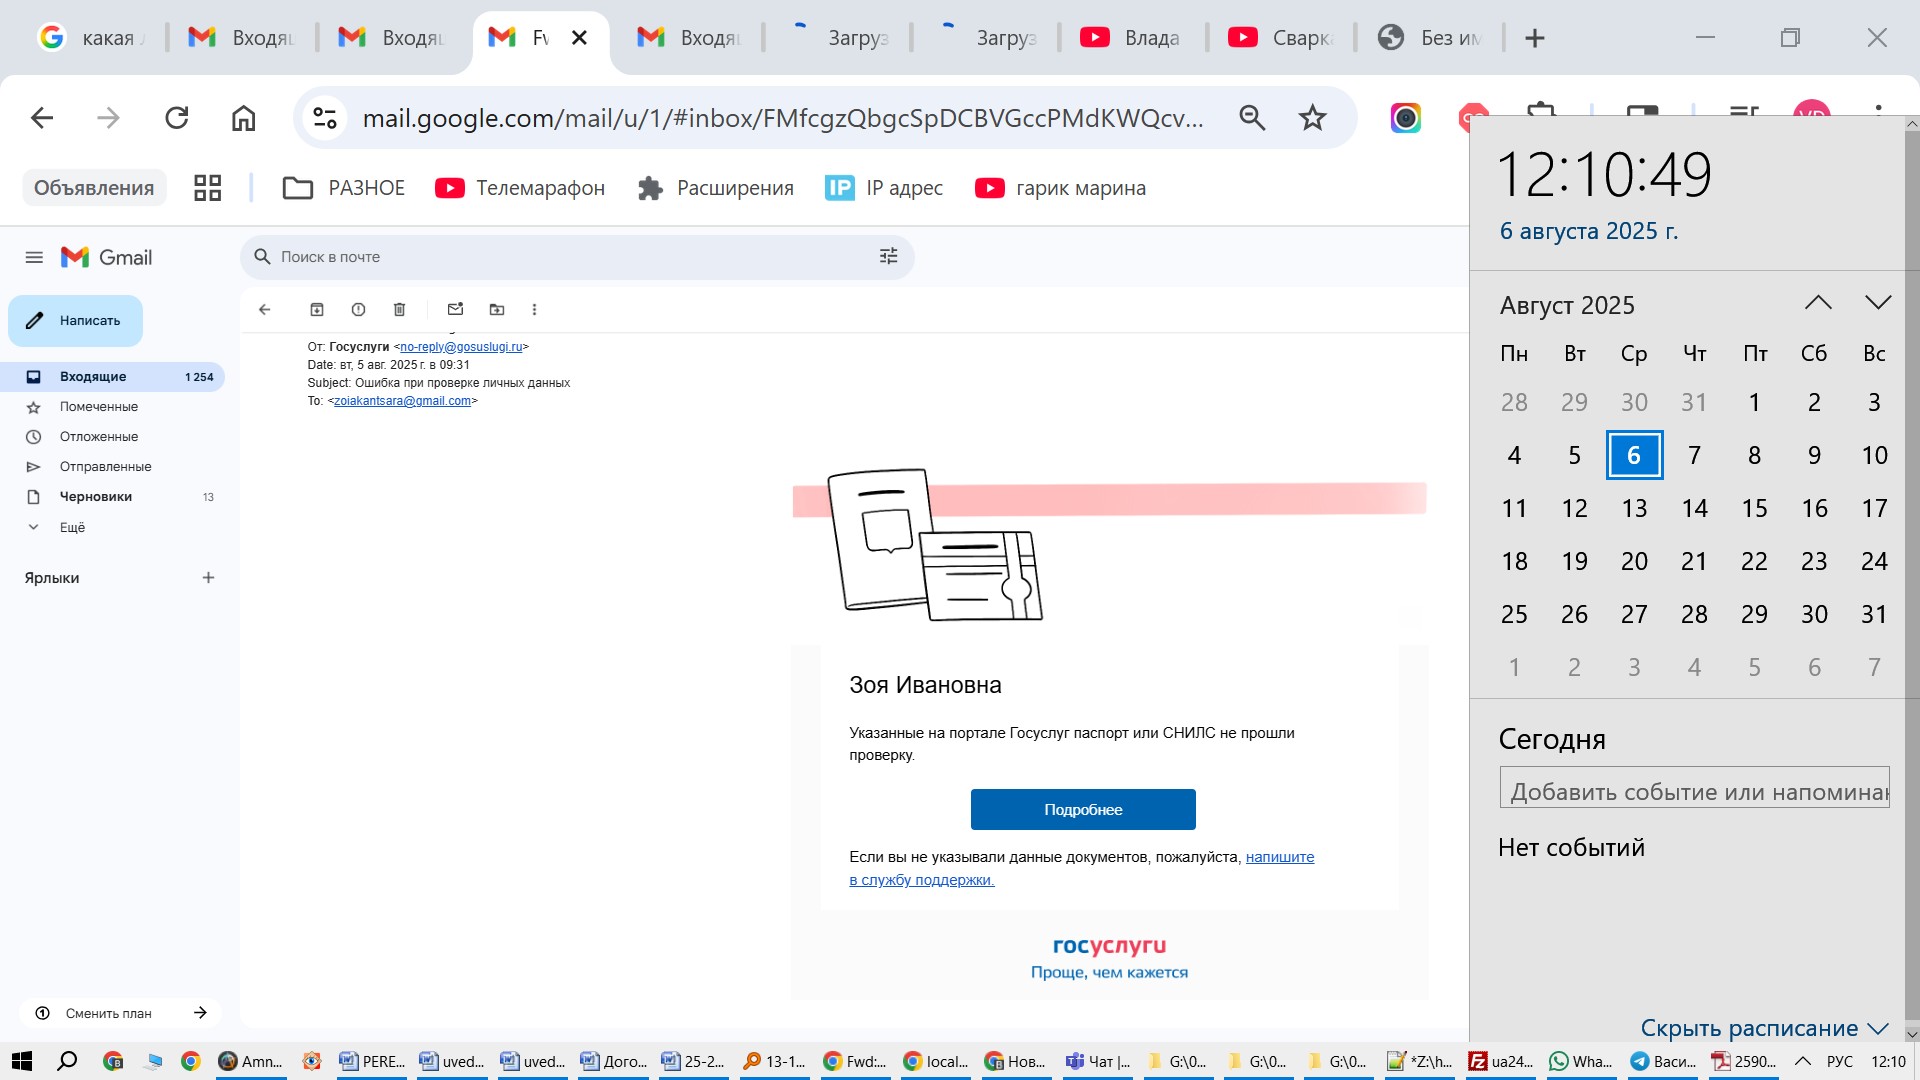
Task: Open a new browser tab
Action: 1535,38
